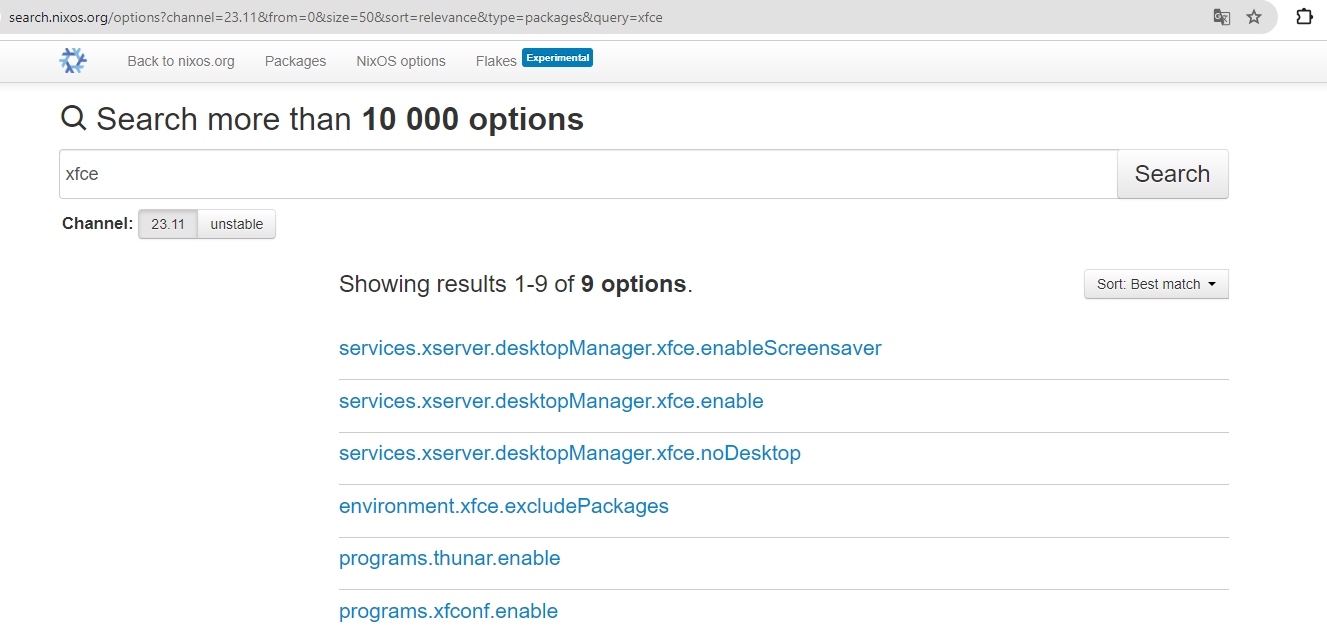Image resolution: width=1327 pixels, height=635 pixels.
Task: Click Back to nixos.org
Action: click(181, 61)
